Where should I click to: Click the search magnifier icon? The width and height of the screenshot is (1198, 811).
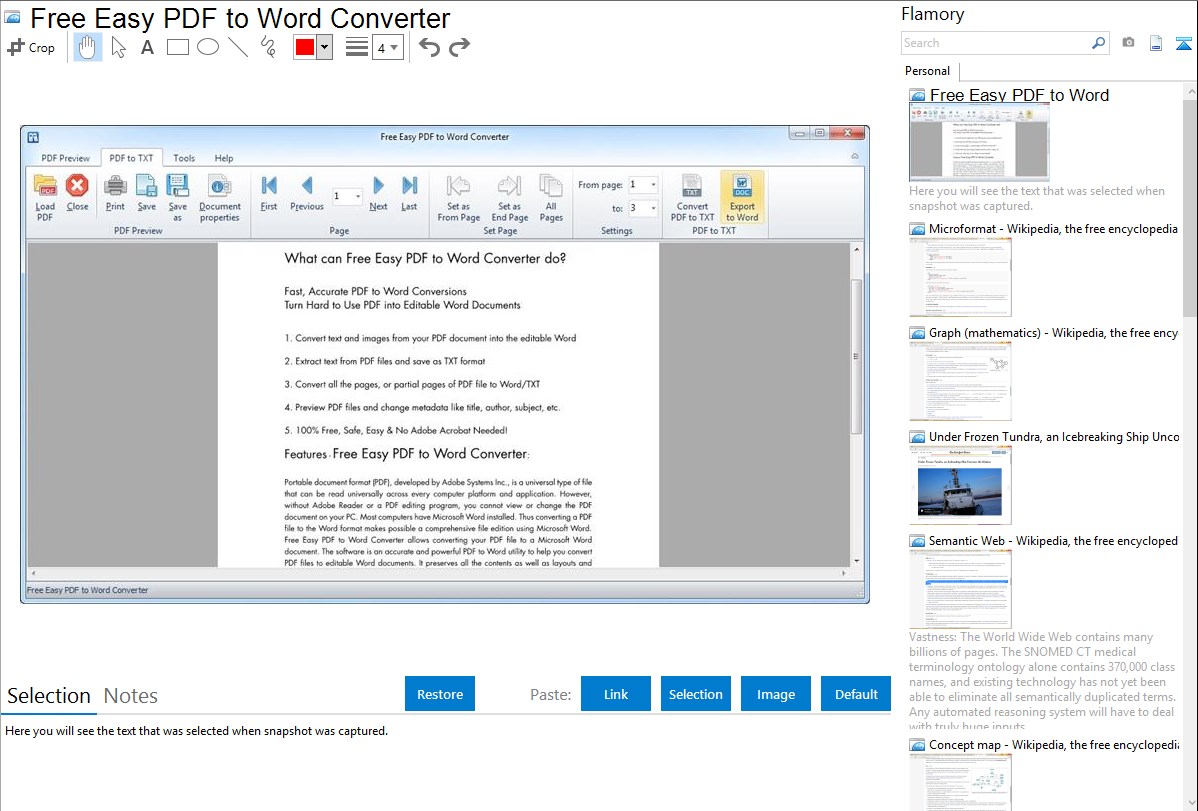pos(1099,43)
